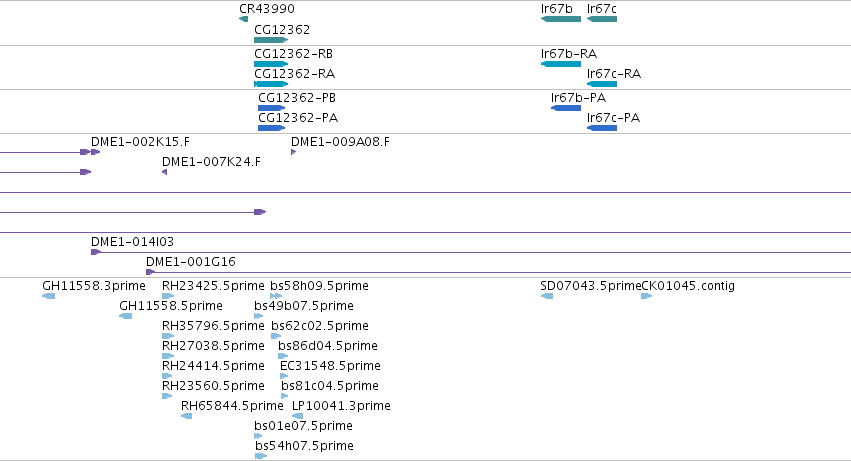Click the DME1-007K24.F label
Viewport: 851px width, 461px height.
(211, 162)
